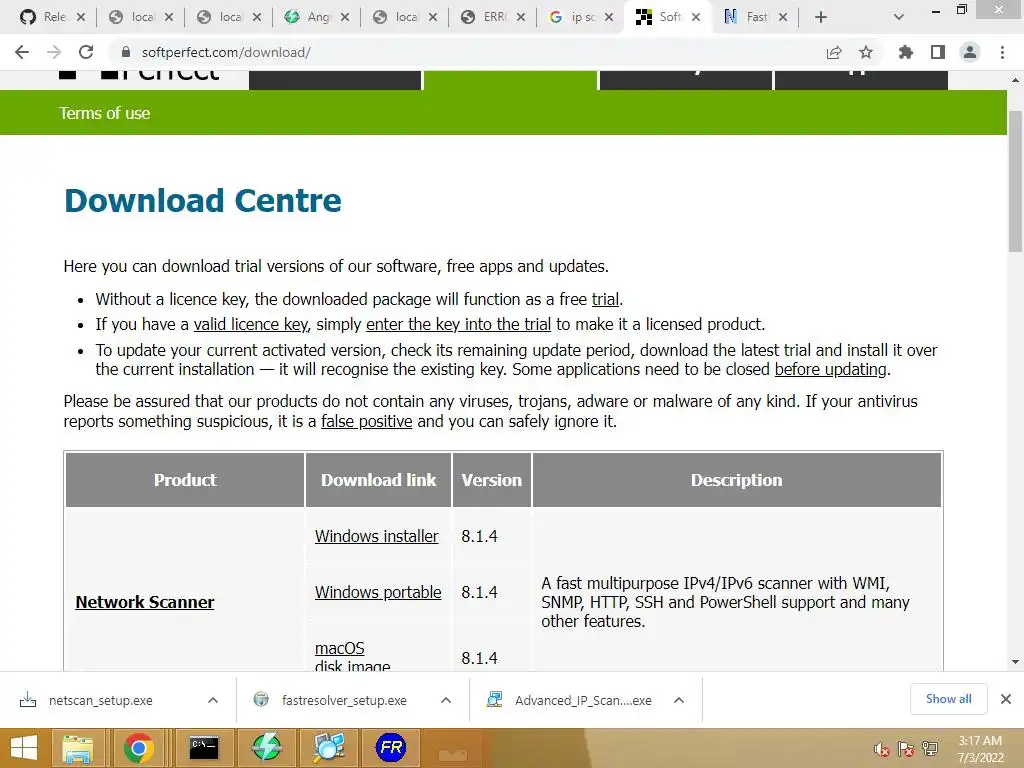
Task: Open File Explorer from the taskbar
Action: point(77,748)
